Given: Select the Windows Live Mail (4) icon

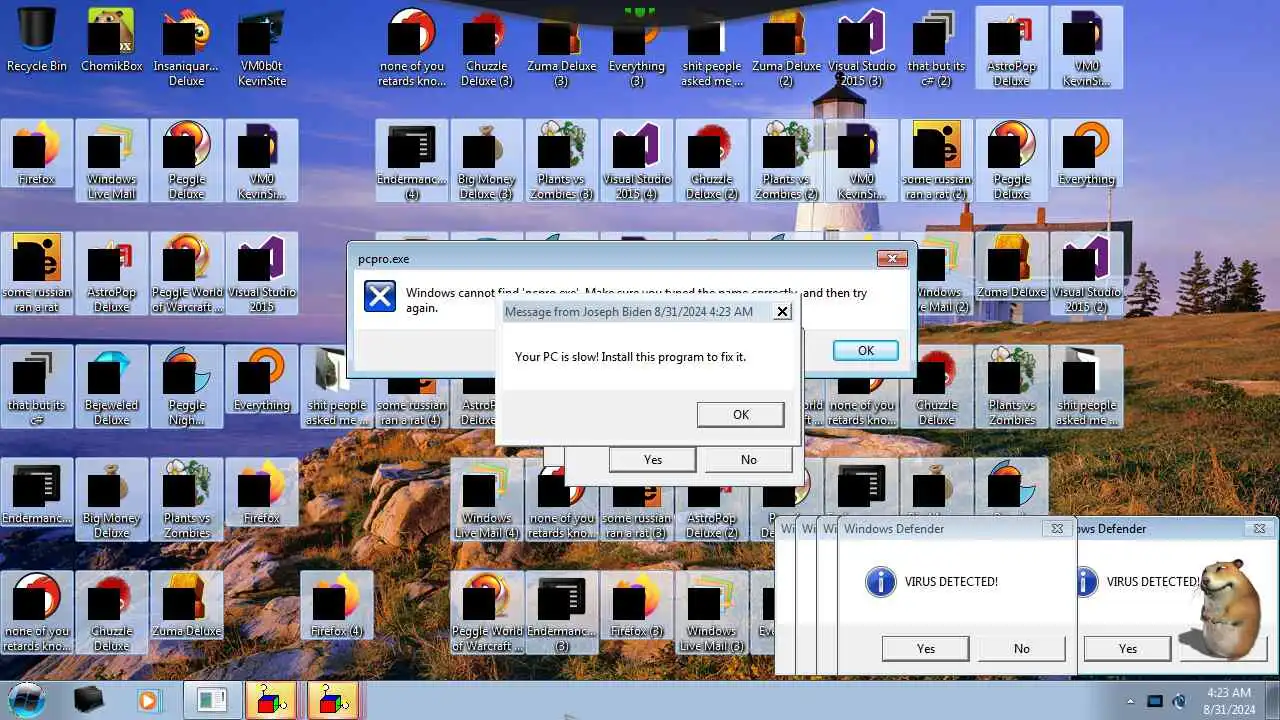Looking at the screenshot, I should point(486,499).
